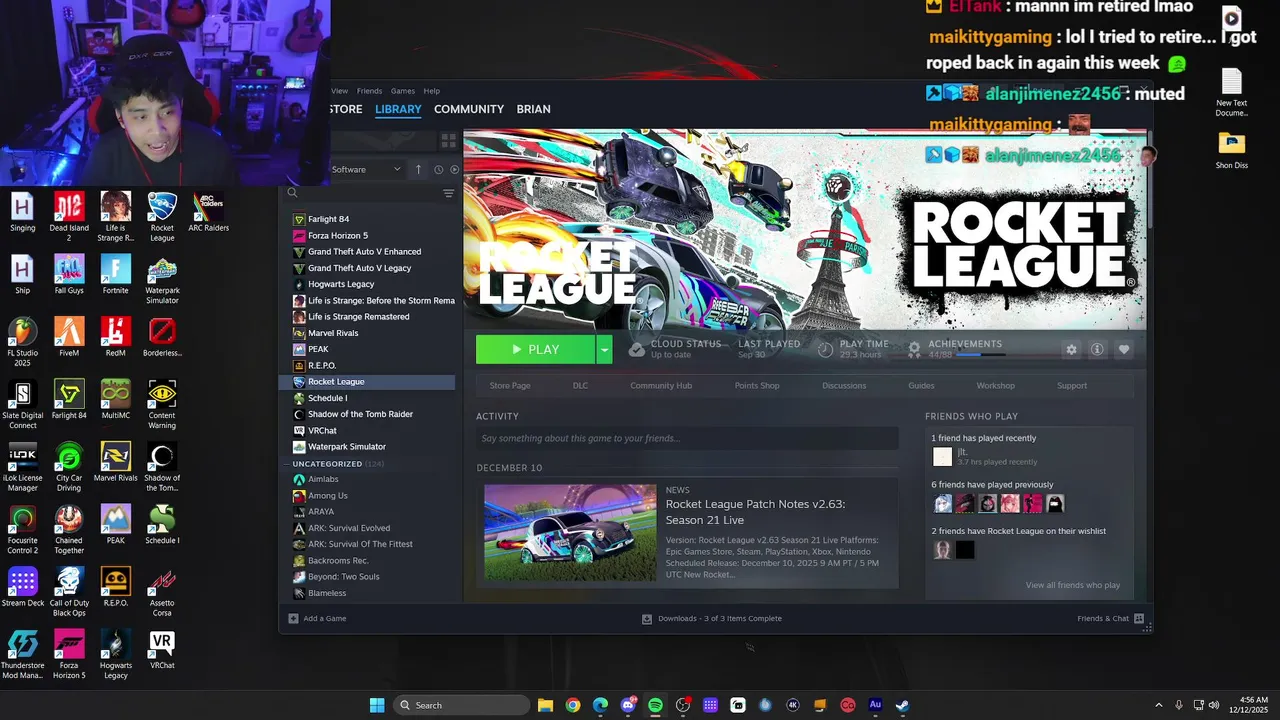The height and width of the screenshot is (720, 1280).
Task: Go to the Steam STORE tab
Action: tap(346, 109)
